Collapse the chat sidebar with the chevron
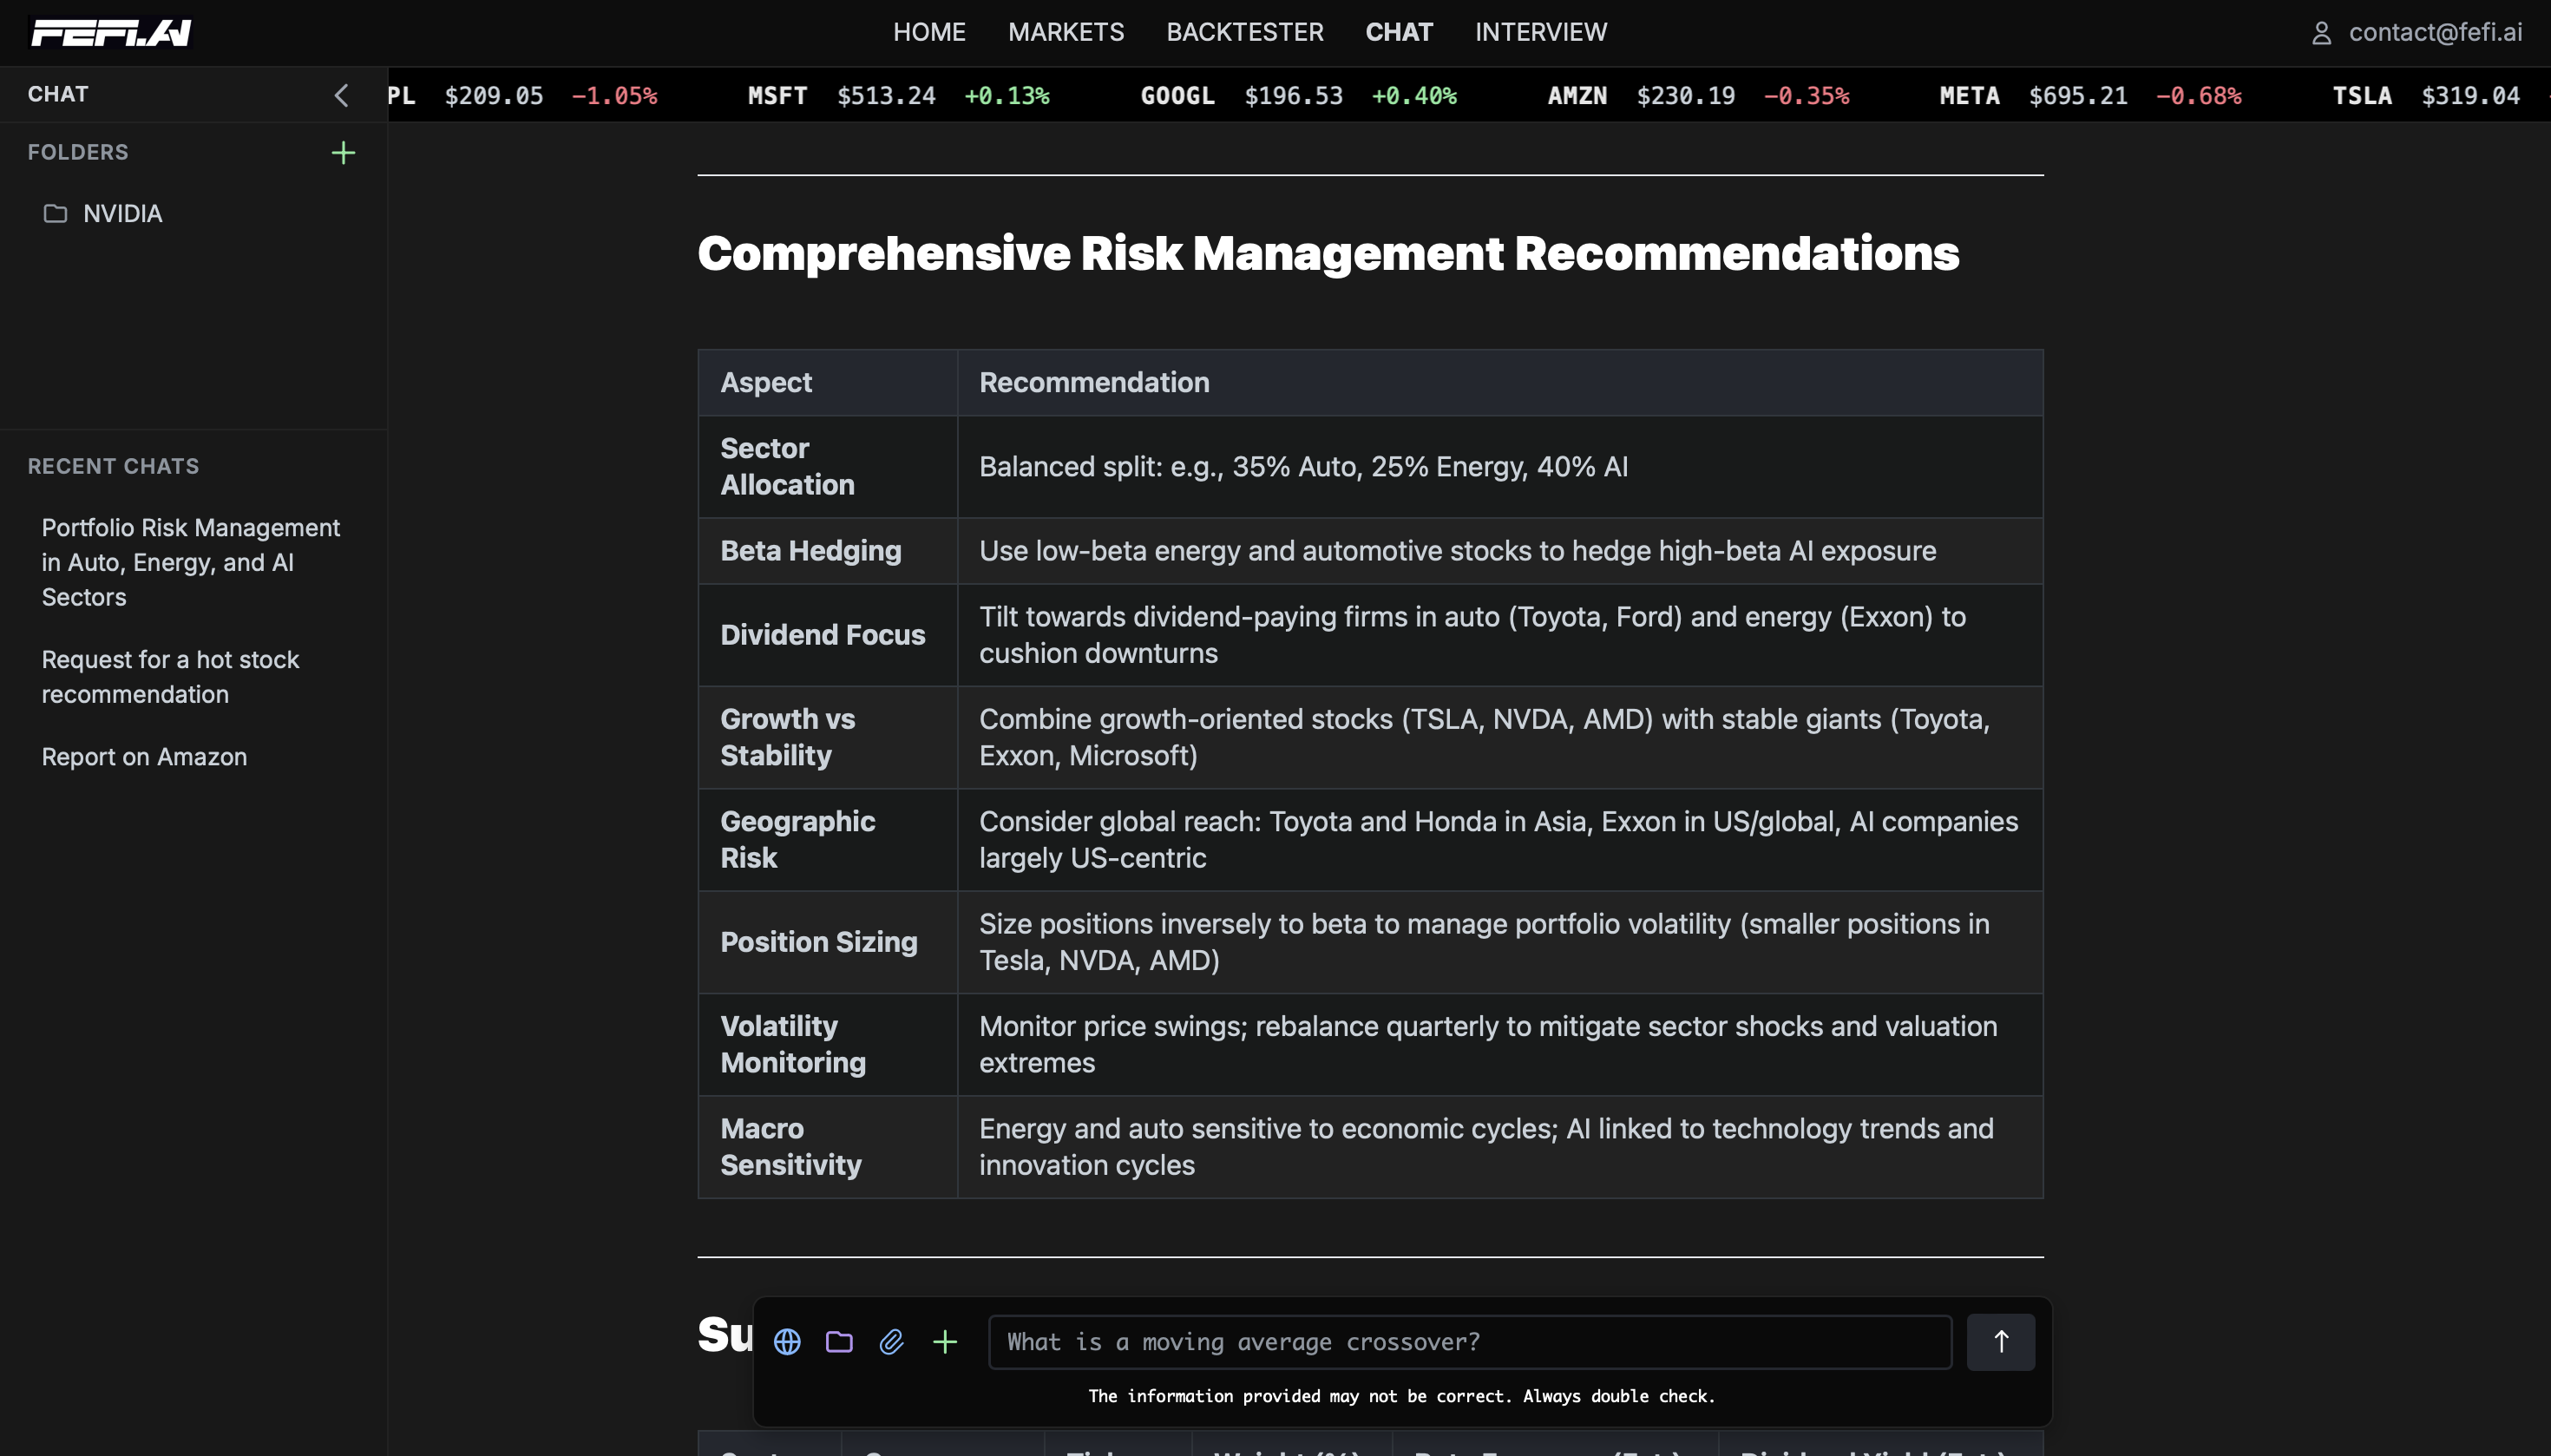 (341, 95)
